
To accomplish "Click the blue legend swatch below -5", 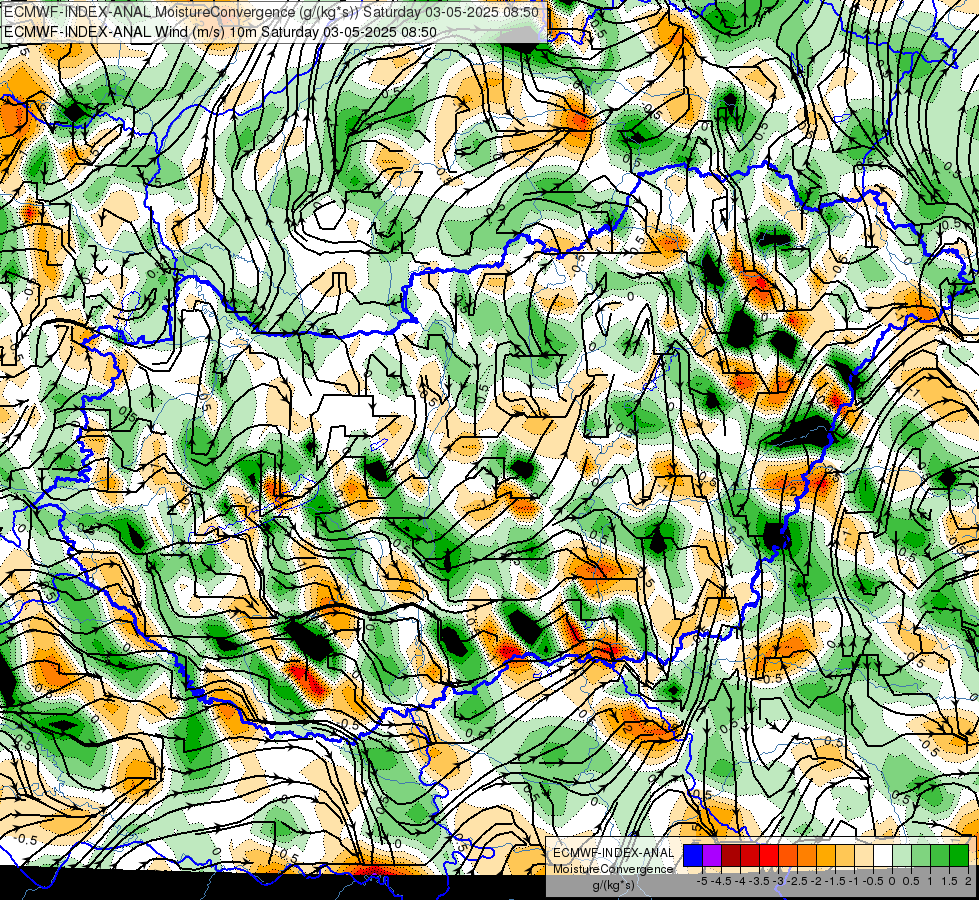I will pos(693,855).
